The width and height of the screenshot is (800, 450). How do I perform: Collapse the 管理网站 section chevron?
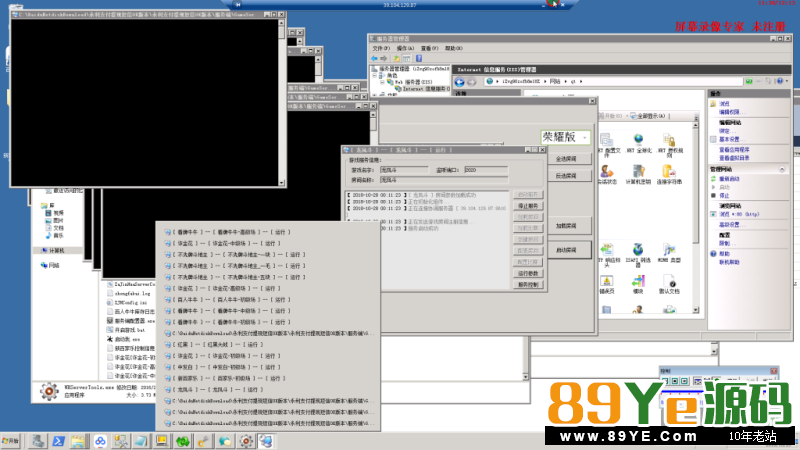coord(782,169)
